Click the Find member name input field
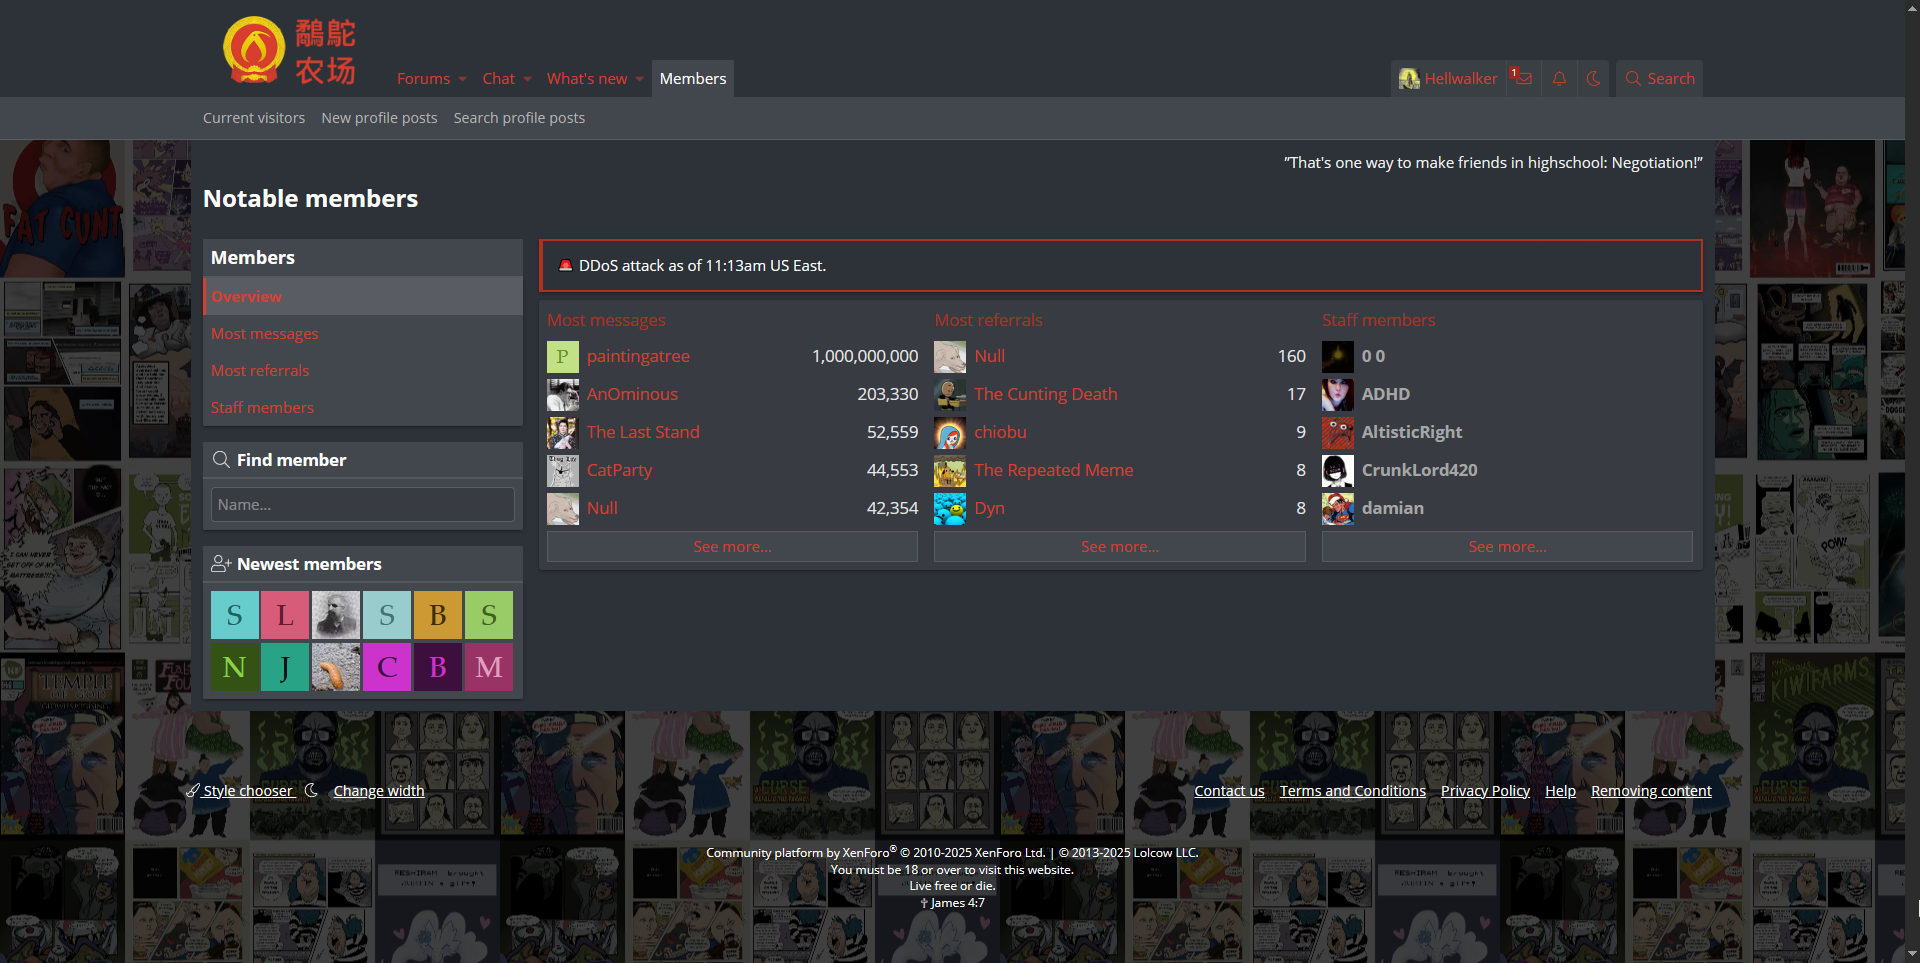This screenshot has width=1920, height=963. 363,505
